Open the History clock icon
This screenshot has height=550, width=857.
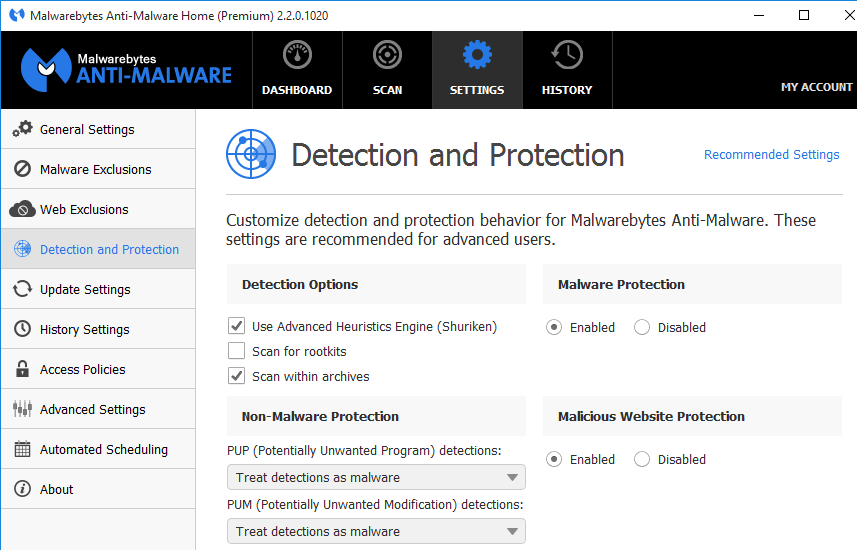pyautogui.click(x=567, y=55)
